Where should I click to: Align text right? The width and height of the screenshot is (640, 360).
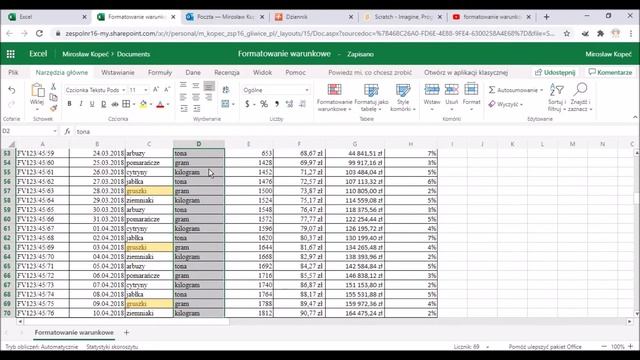pyautogui.click(x=209, y=97)
